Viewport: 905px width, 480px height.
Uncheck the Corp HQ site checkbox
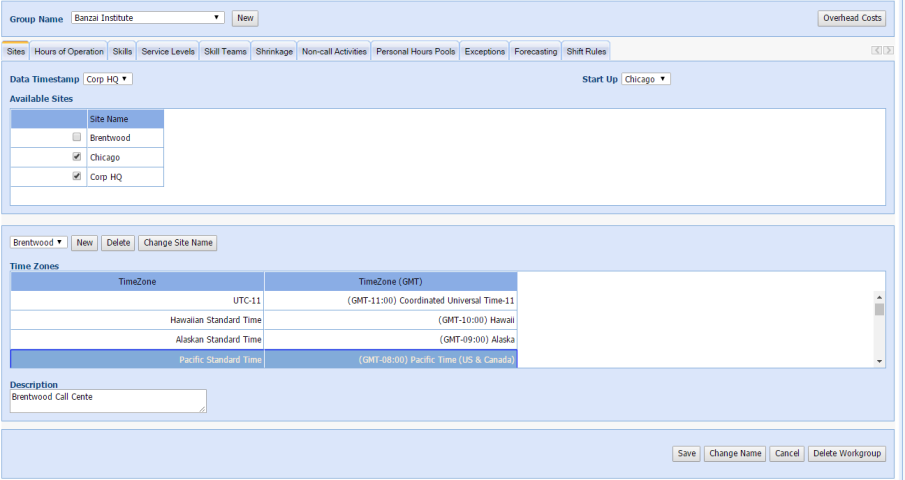77,176
